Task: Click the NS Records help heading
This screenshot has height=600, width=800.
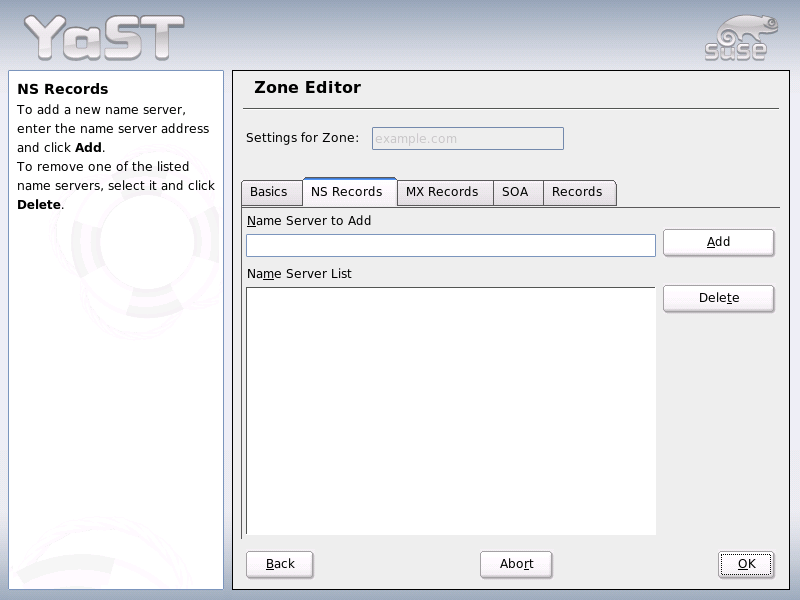Action: tap(63, 89)
